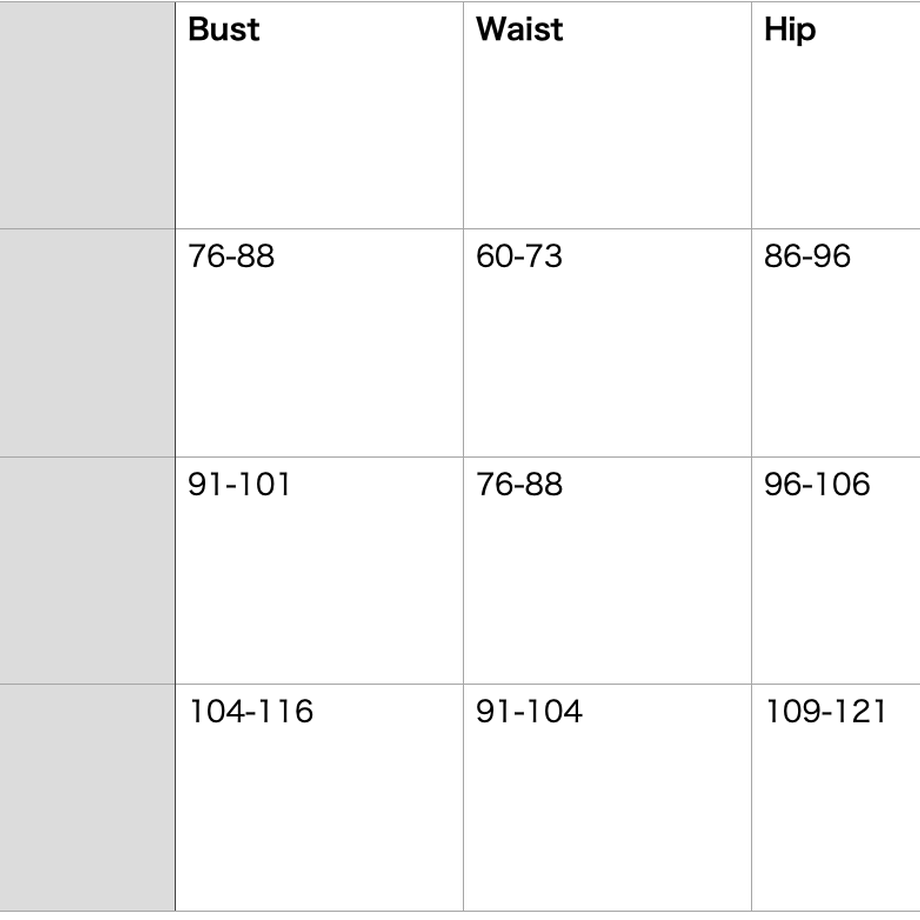Screen dimensions: 920x920
Task: Click the Waist column header
Action: (519, 29)
